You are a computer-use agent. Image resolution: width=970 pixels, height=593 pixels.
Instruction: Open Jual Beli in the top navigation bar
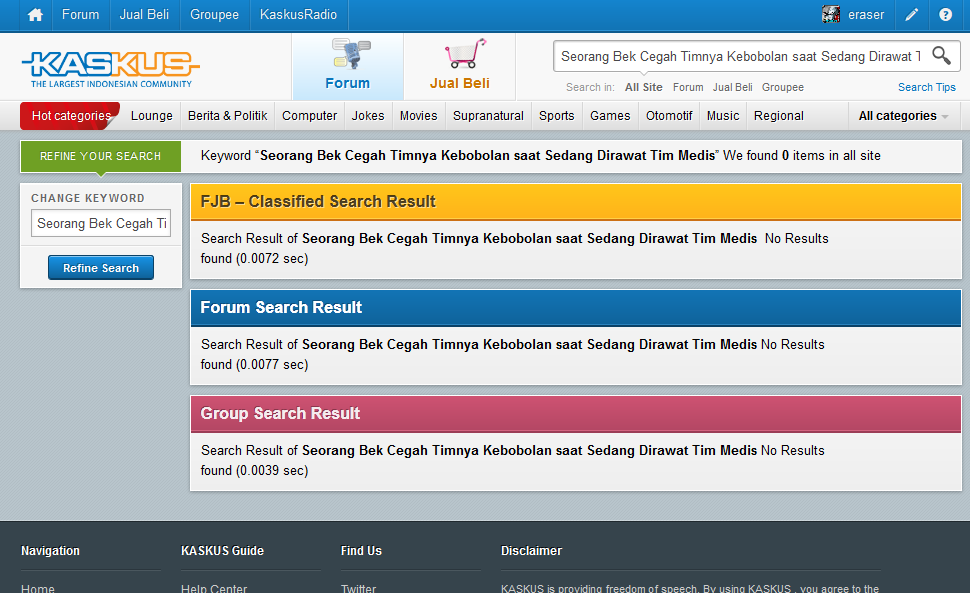click(x=144, y=15)
